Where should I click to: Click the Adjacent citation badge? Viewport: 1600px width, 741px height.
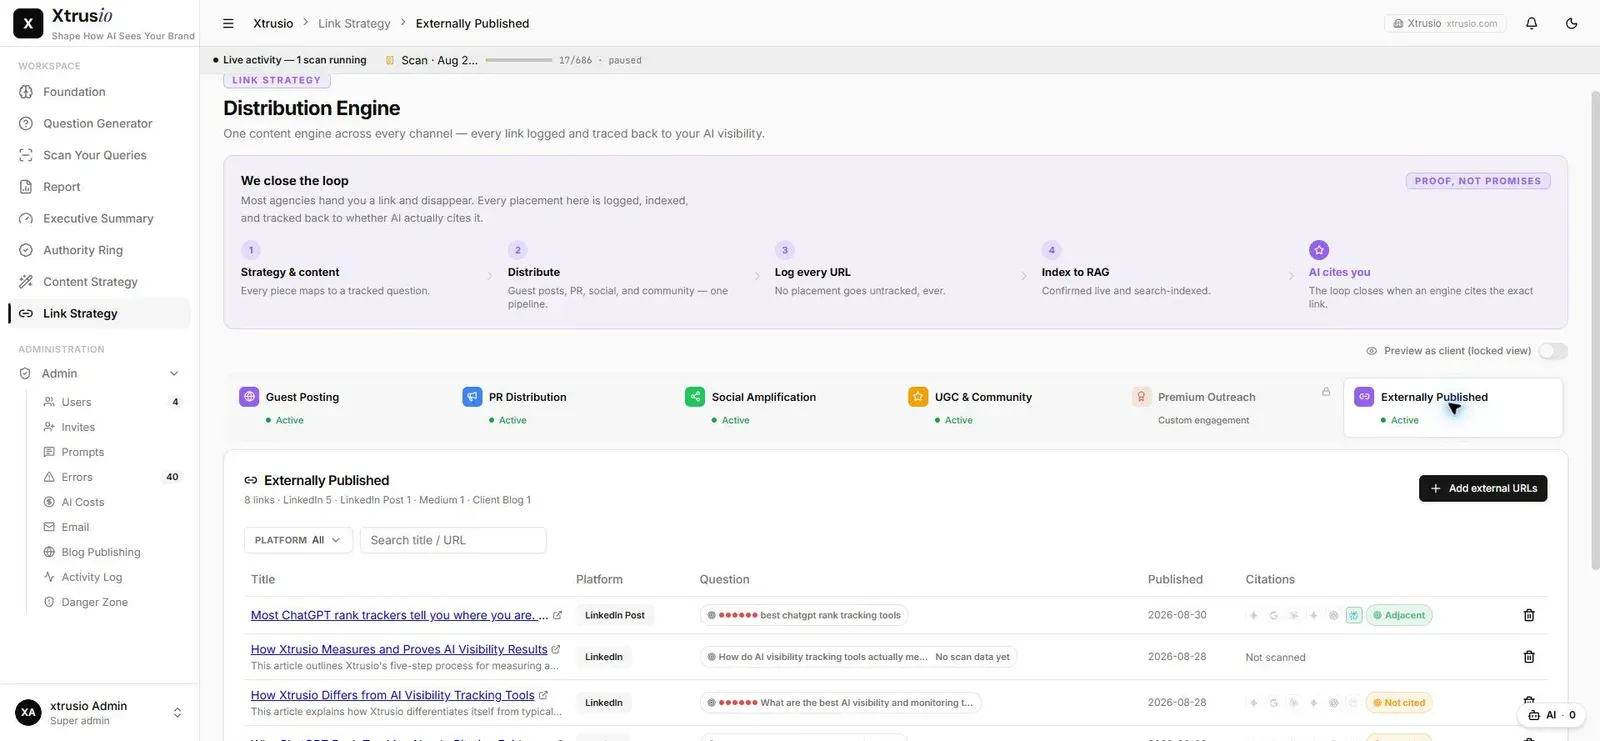(1399, 615)
